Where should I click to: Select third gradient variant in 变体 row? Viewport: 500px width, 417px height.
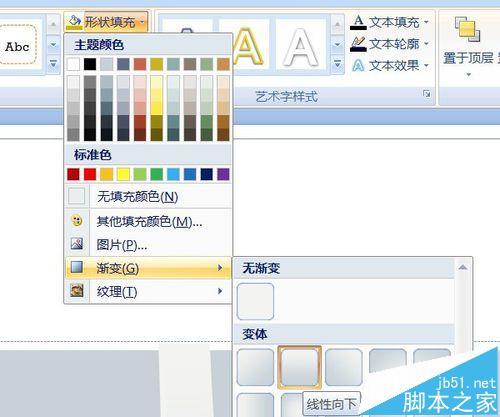344,367
